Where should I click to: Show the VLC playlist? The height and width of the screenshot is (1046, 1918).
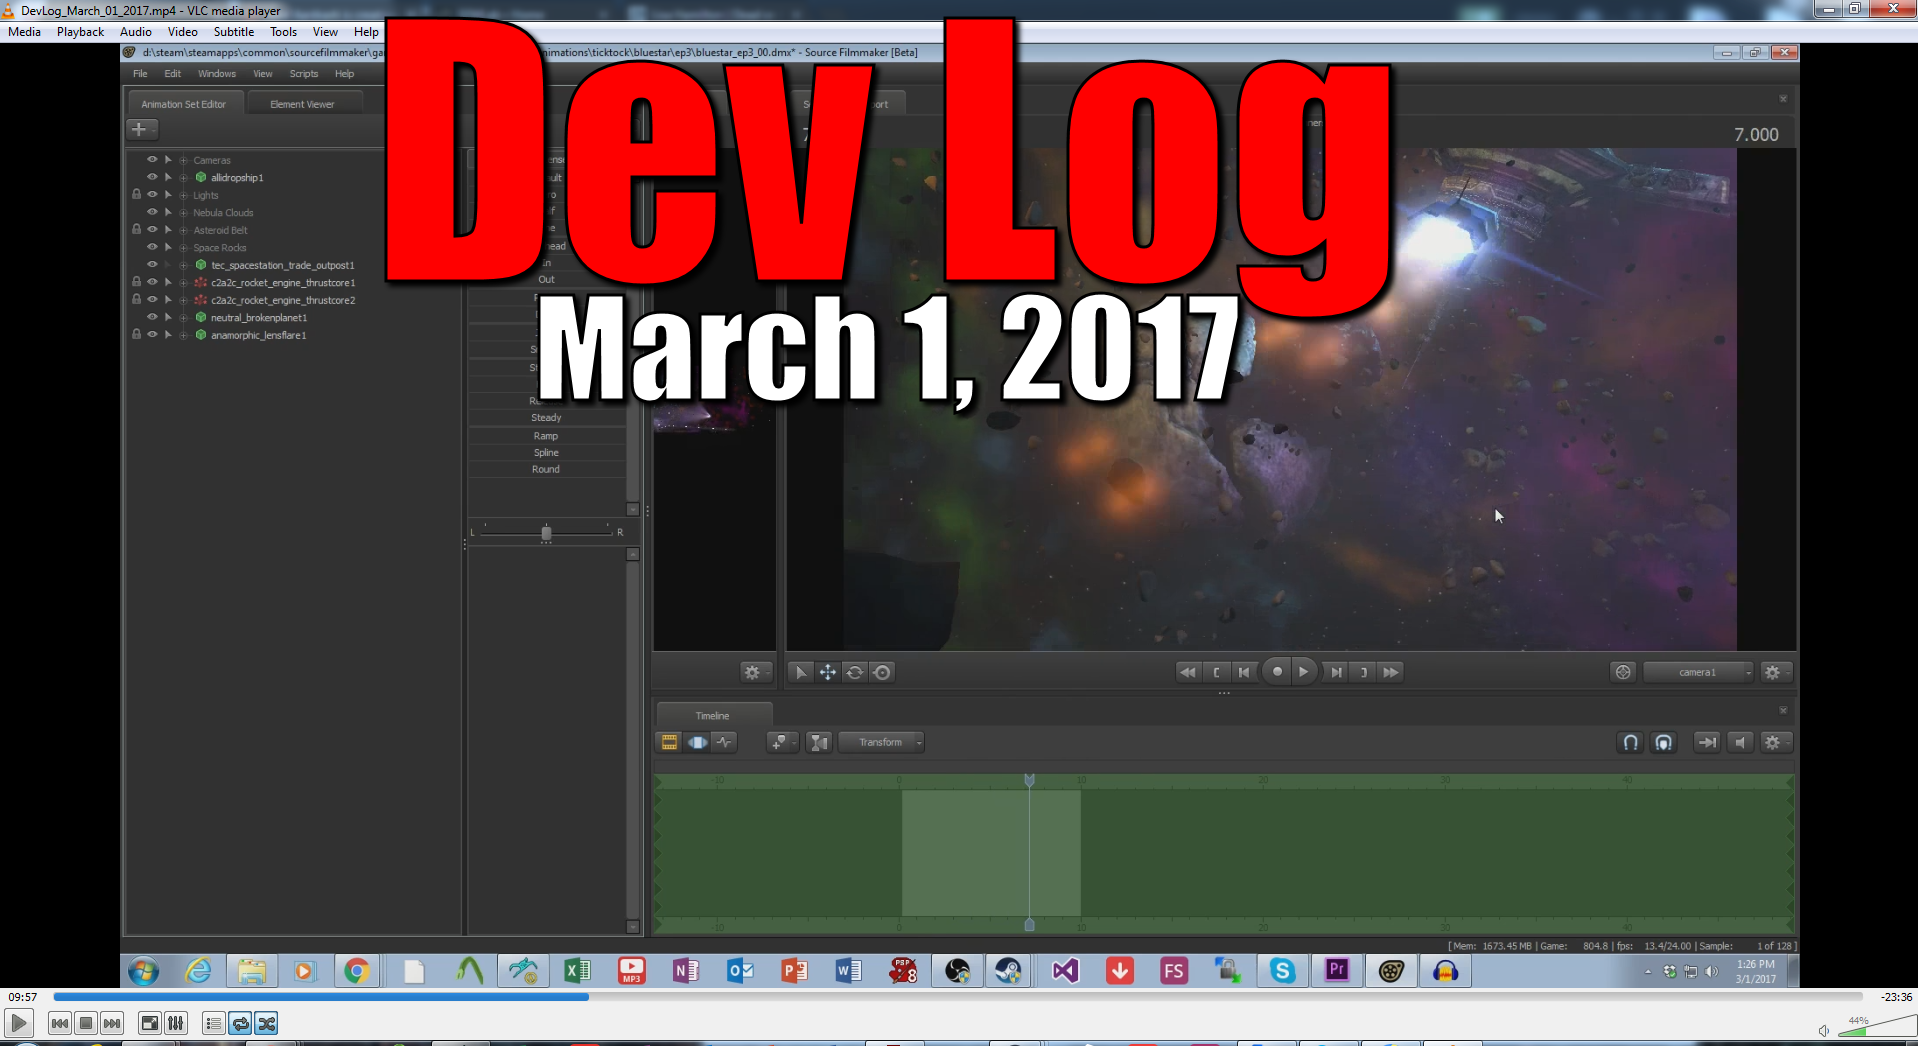click(x=213, y=1023)
